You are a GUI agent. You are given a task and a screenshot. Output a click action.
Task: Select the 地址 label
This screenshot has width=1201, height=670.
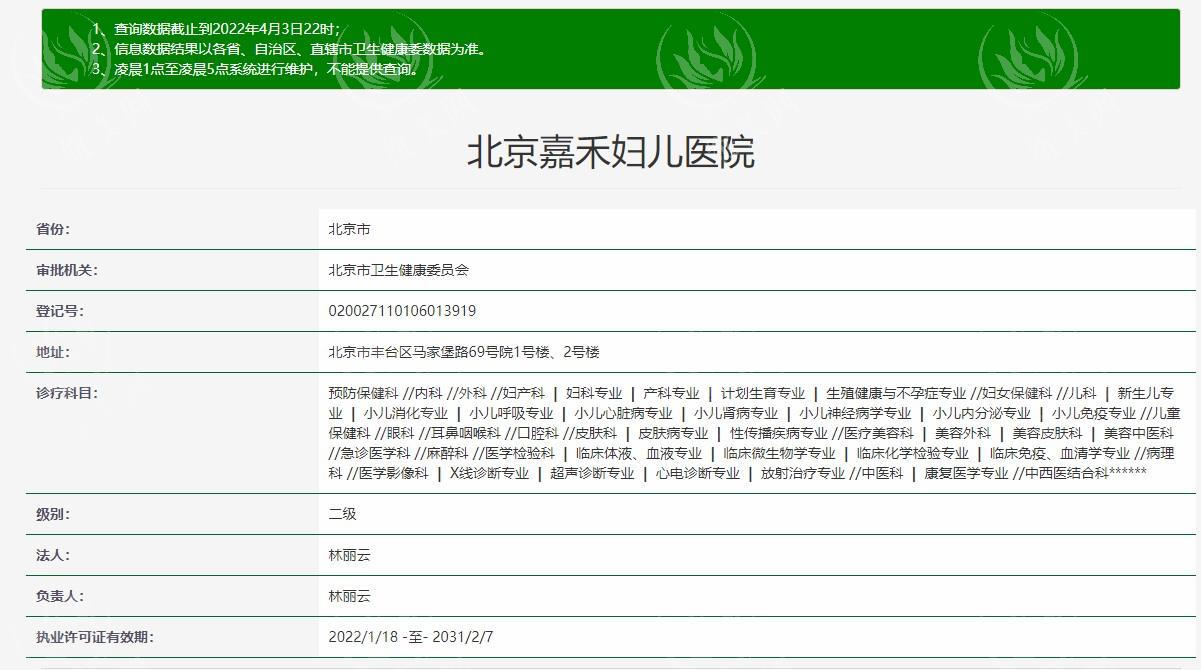pos(54,352)
